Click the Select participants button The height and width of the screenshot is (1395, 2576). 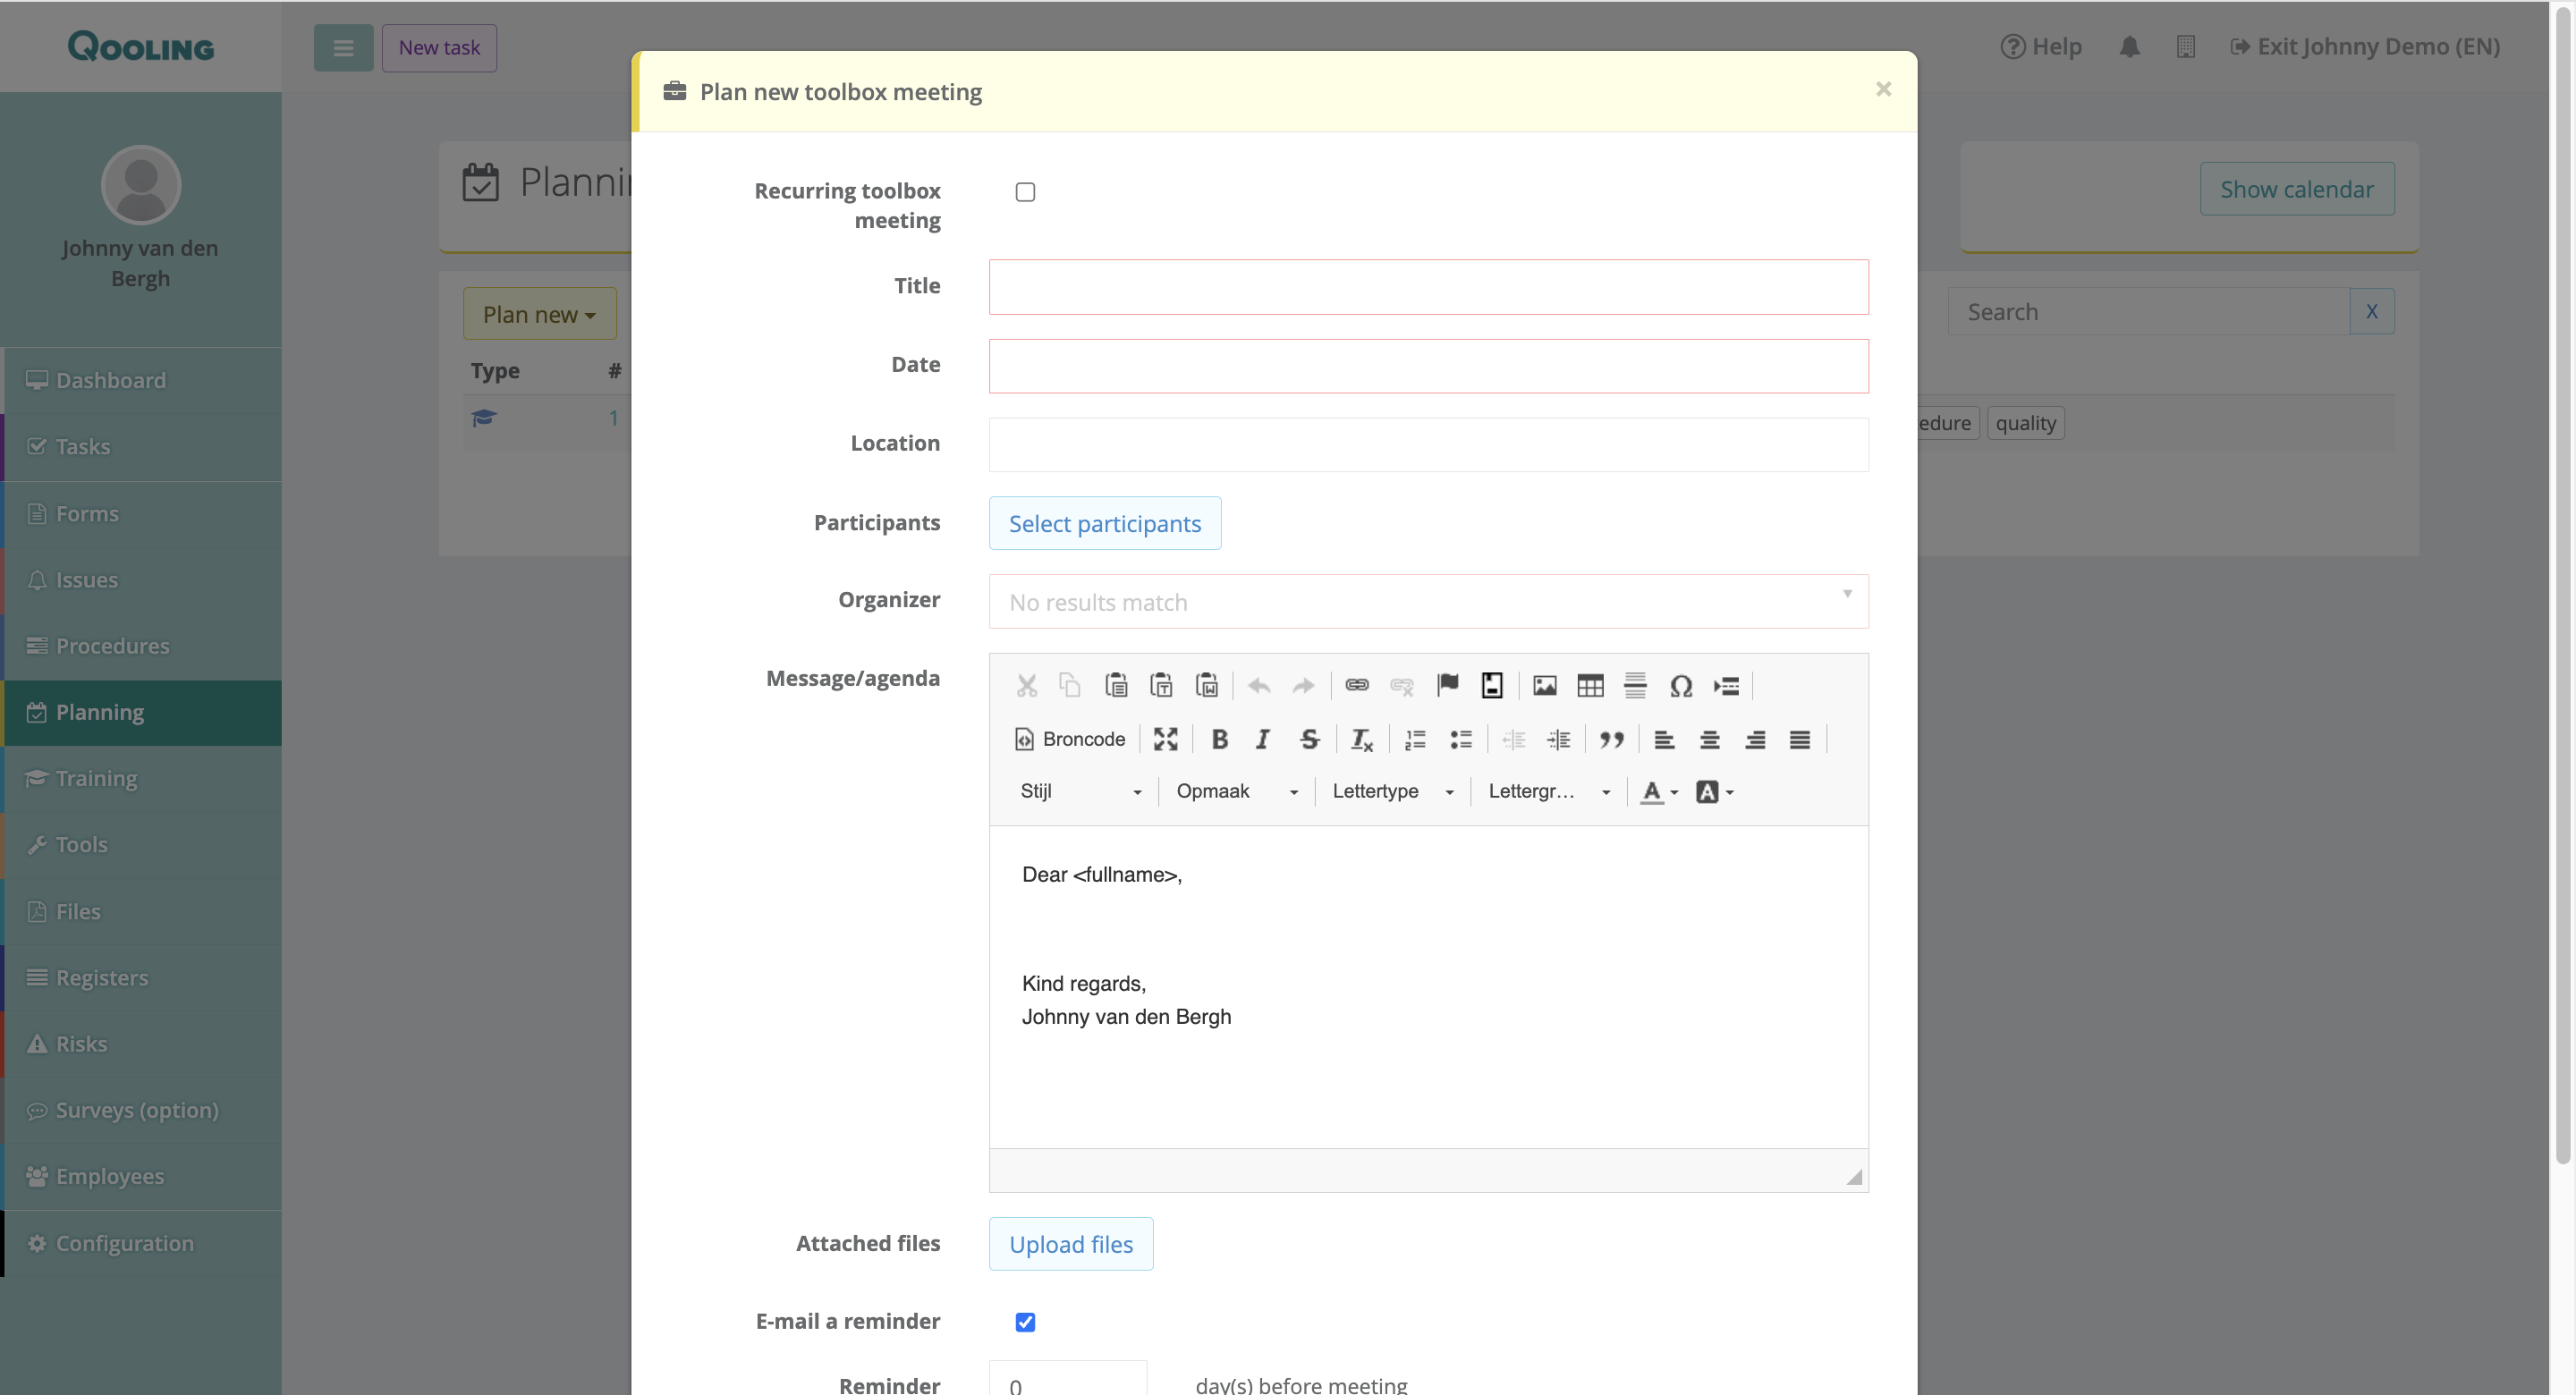(1104, 524)
